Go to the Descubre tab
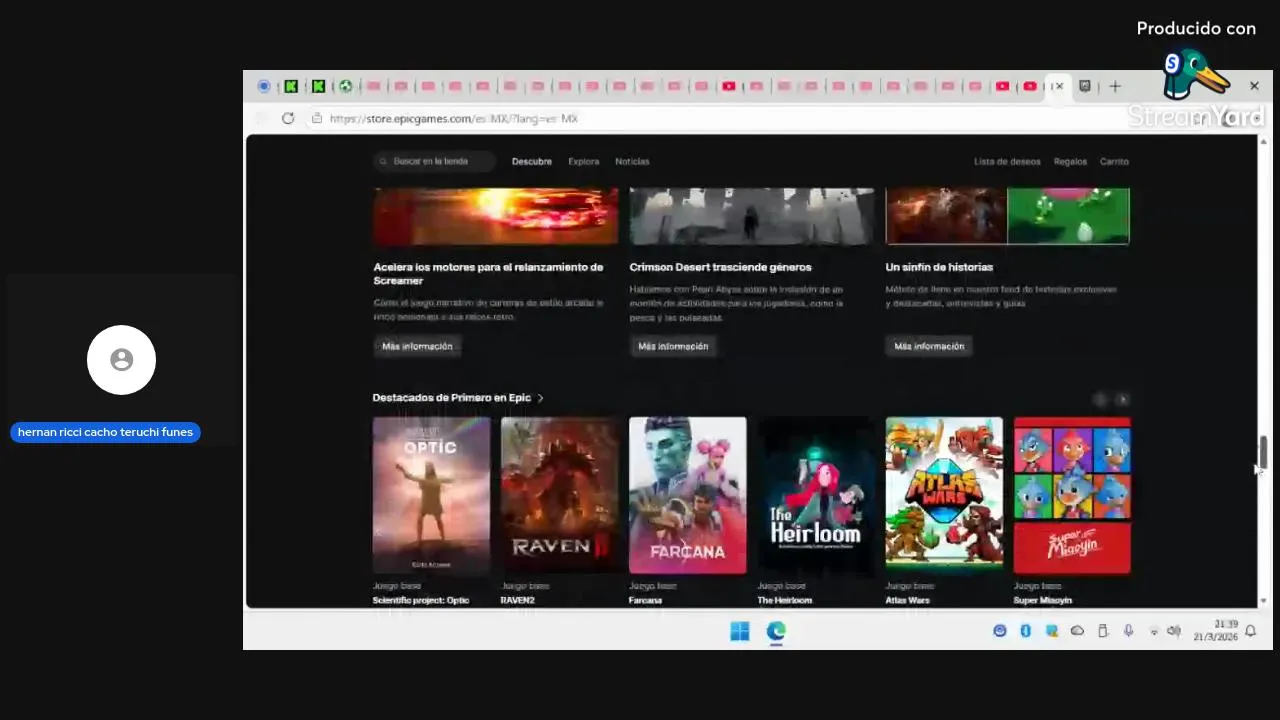 (532, 161)
